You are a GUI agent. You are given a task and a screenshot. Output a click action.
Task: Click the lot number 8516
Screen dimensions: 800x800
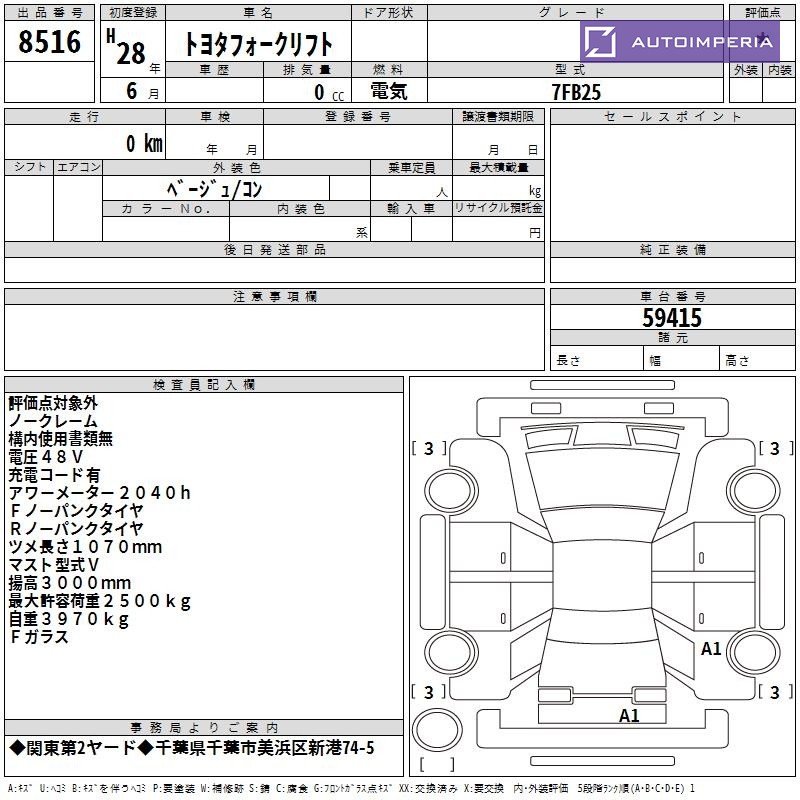[x=49, y=41]
